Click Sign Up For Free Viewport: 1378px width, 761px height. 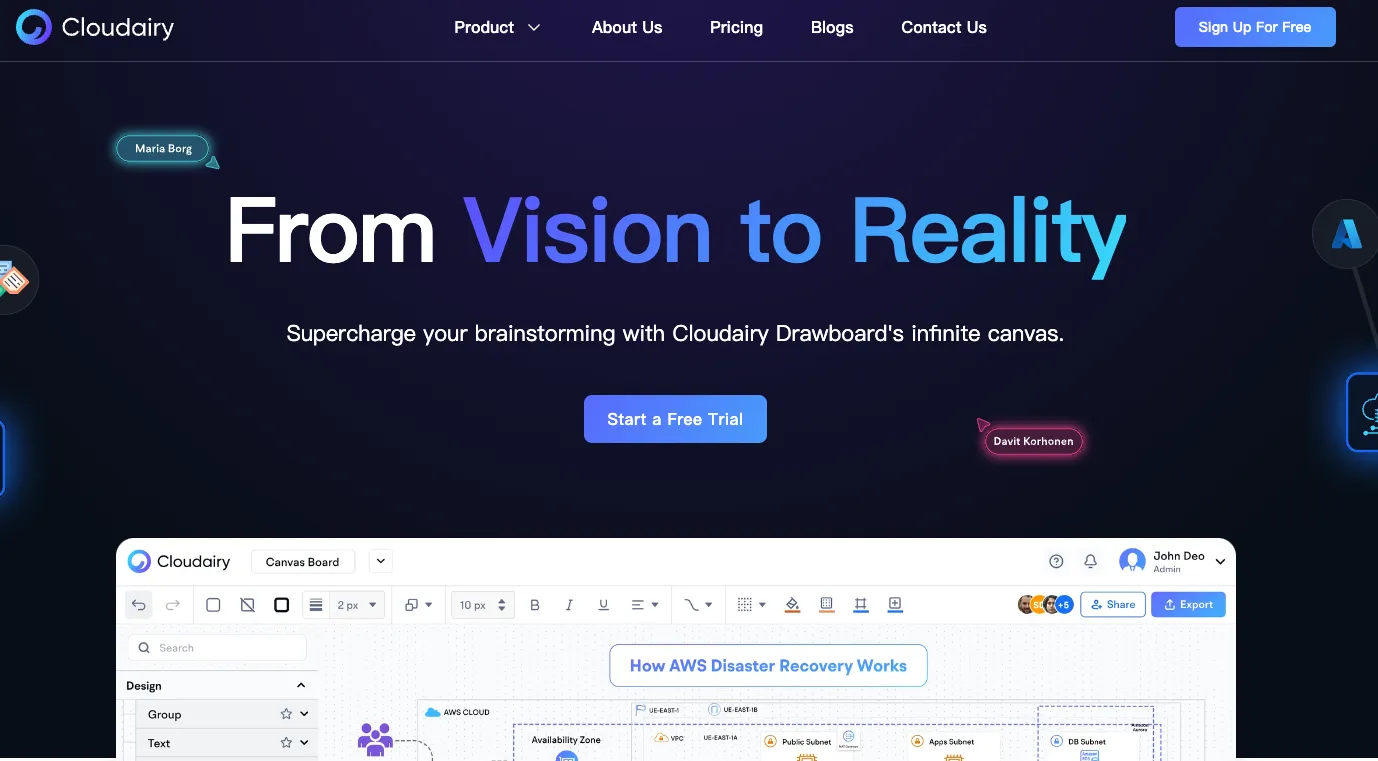1255,27
